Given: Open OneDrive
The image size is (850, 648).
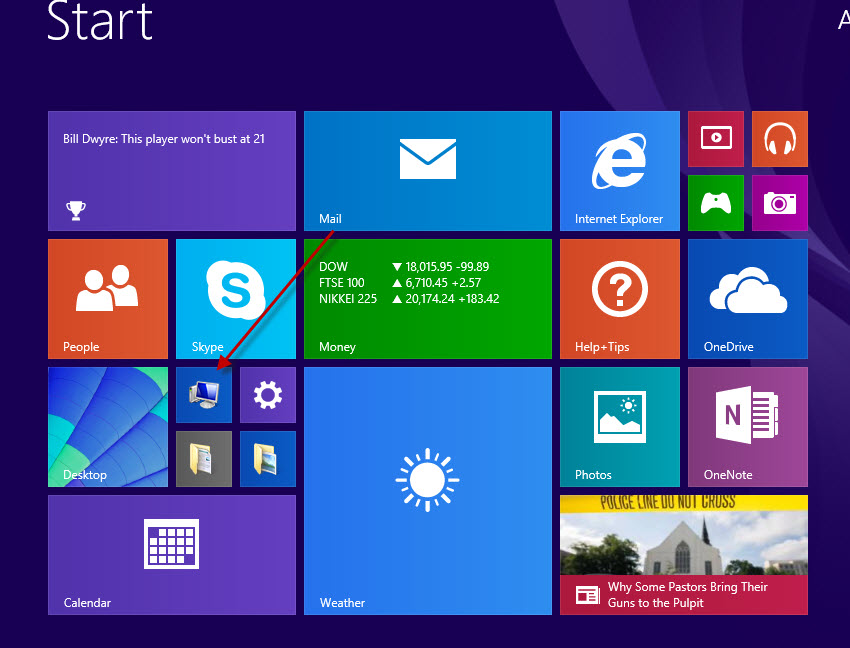Looking at the screenshot, I should pyautogui.click(x=747, y=298).
